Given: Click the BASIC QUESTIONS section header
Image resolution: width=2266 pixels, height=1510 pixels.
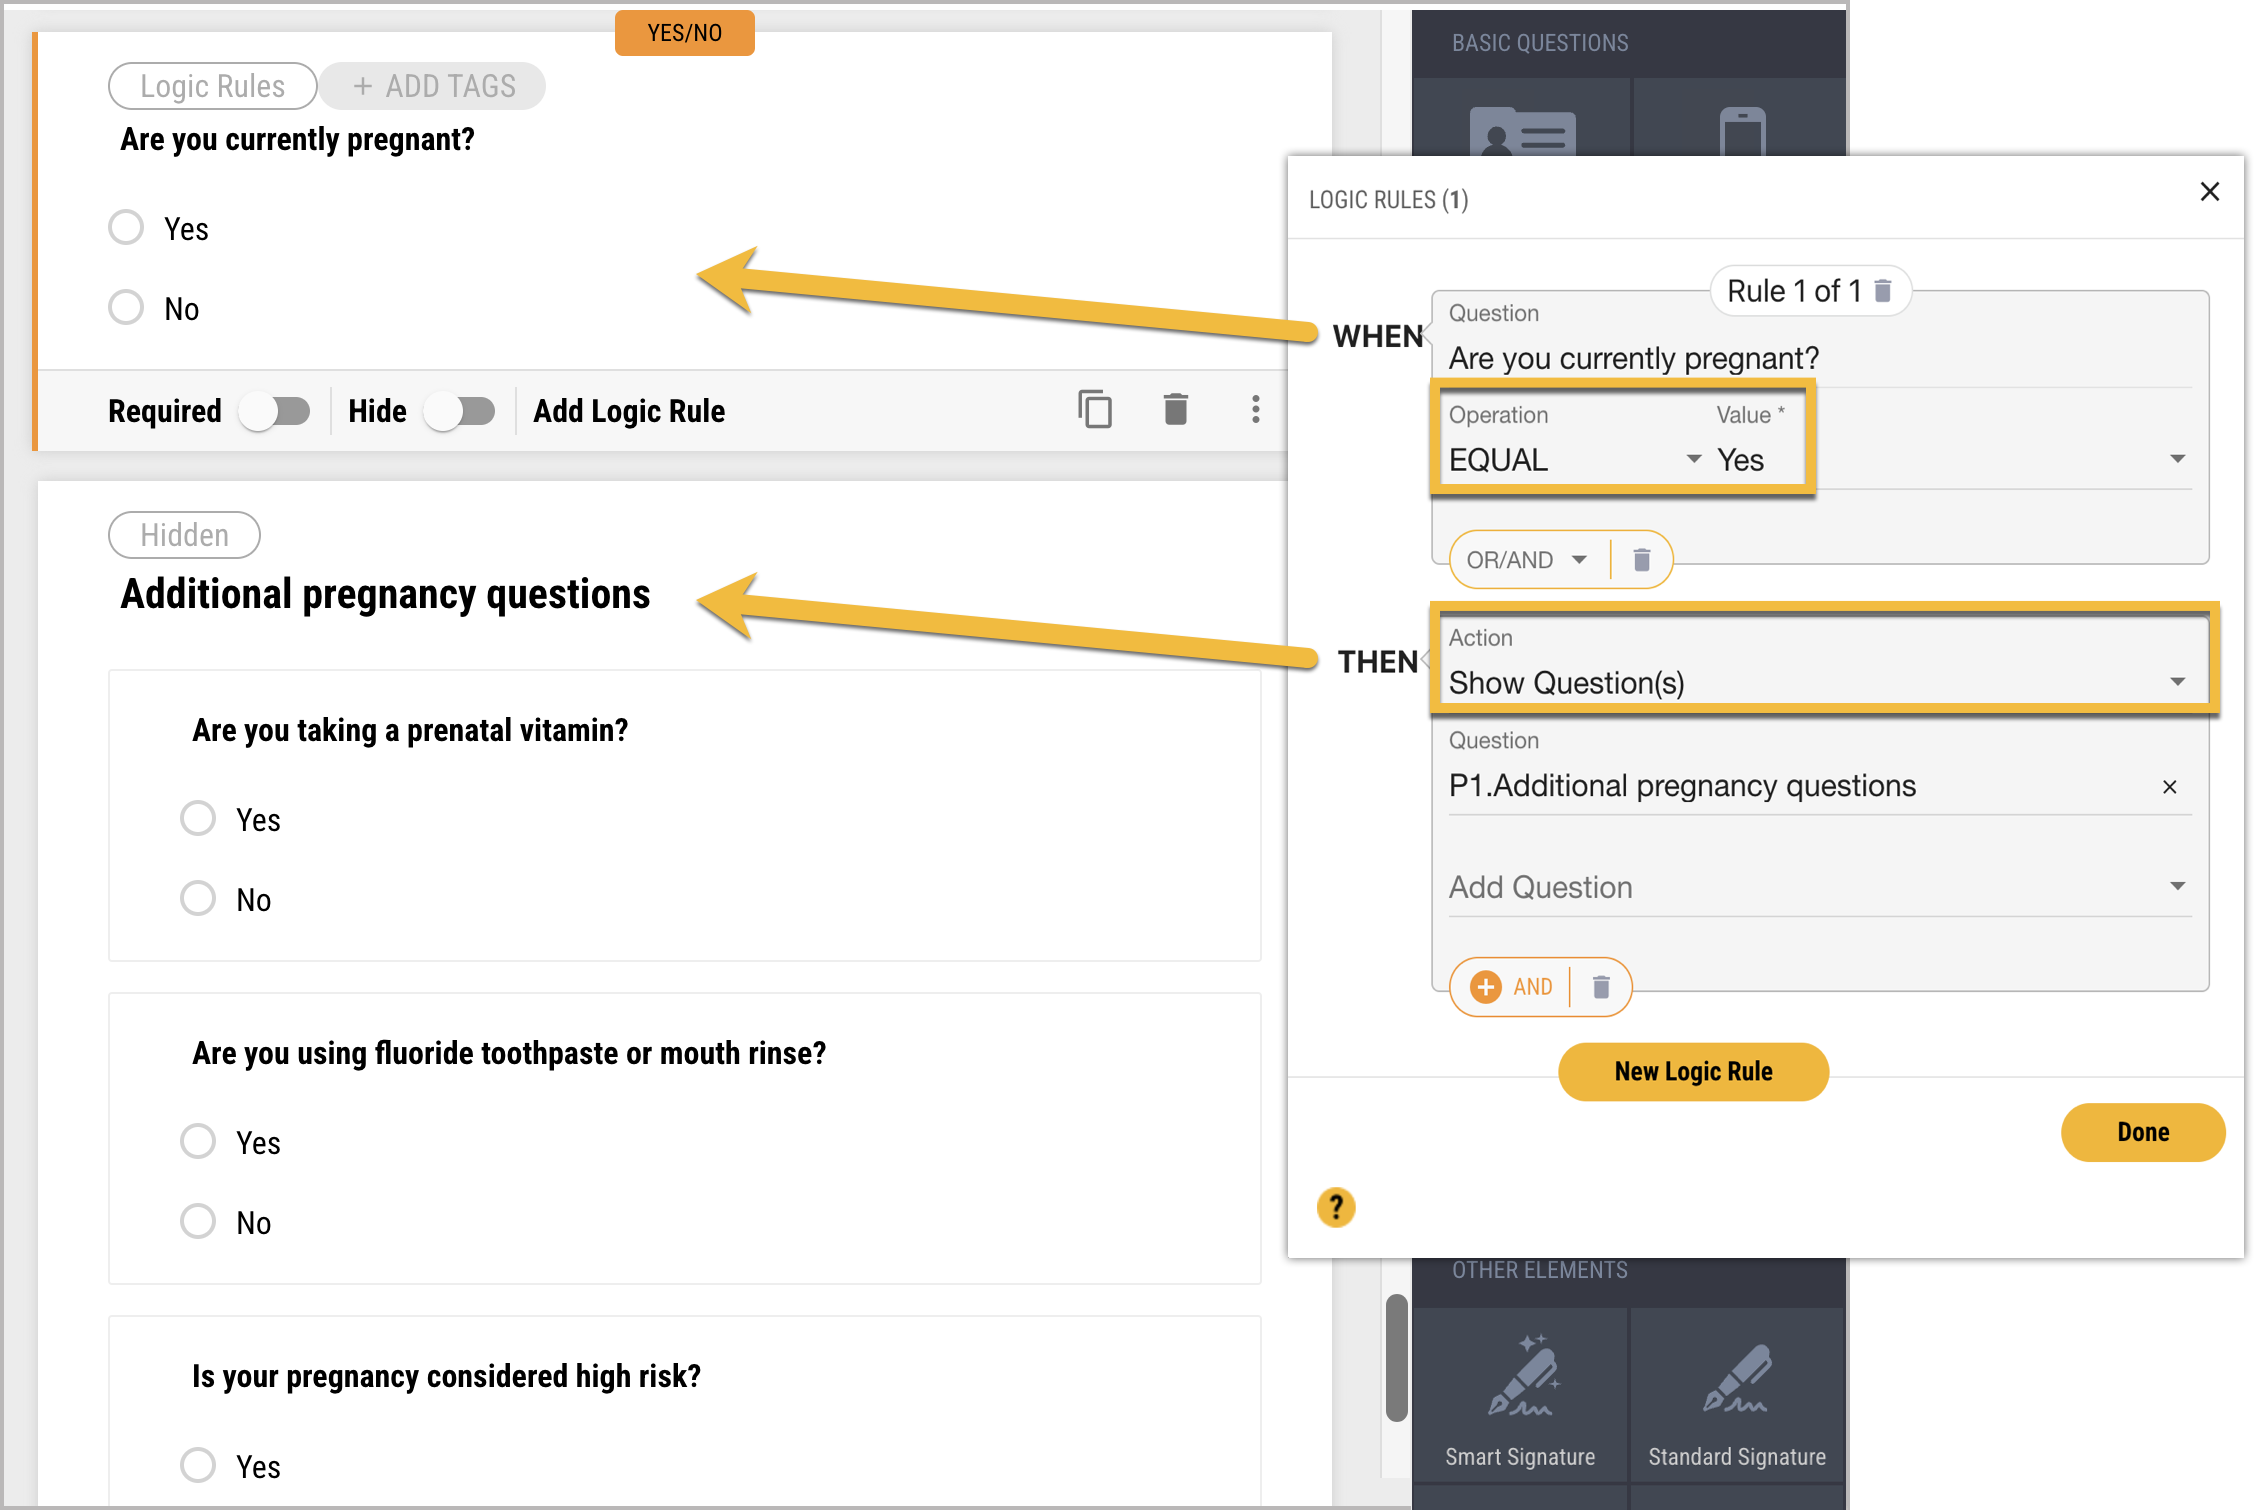Looking at the screenshot, I should 1540,43.
